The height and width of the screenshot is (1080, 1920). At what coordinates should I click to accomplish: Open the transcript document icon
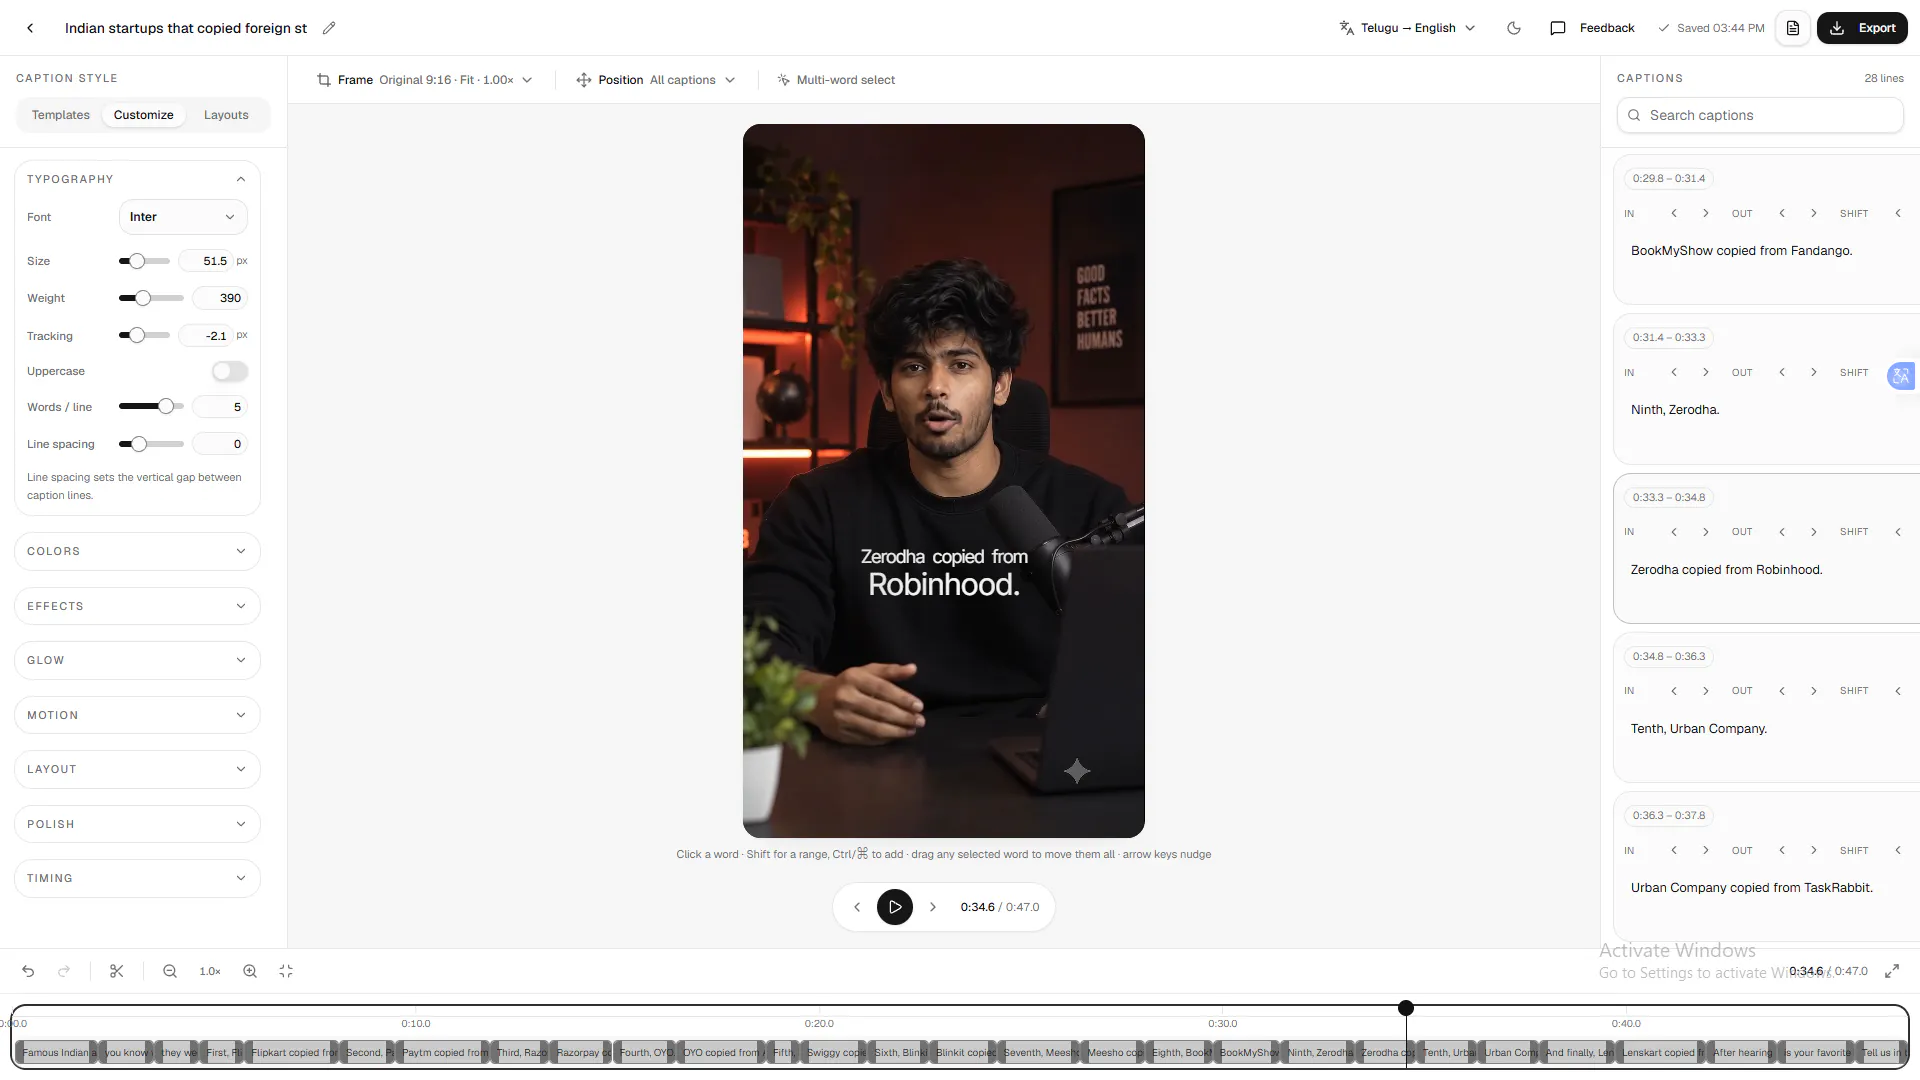click(1793, 28)
